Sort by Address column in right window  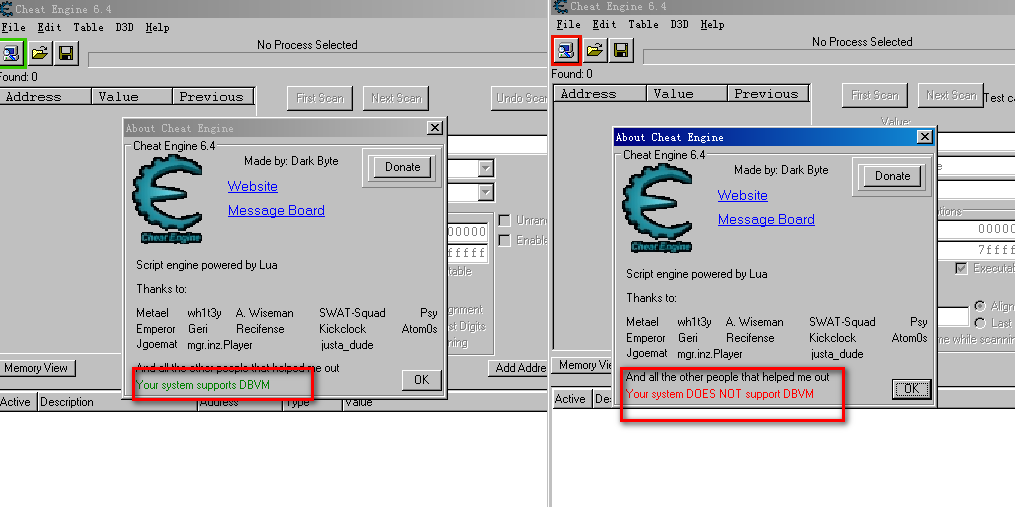(600, 94)
